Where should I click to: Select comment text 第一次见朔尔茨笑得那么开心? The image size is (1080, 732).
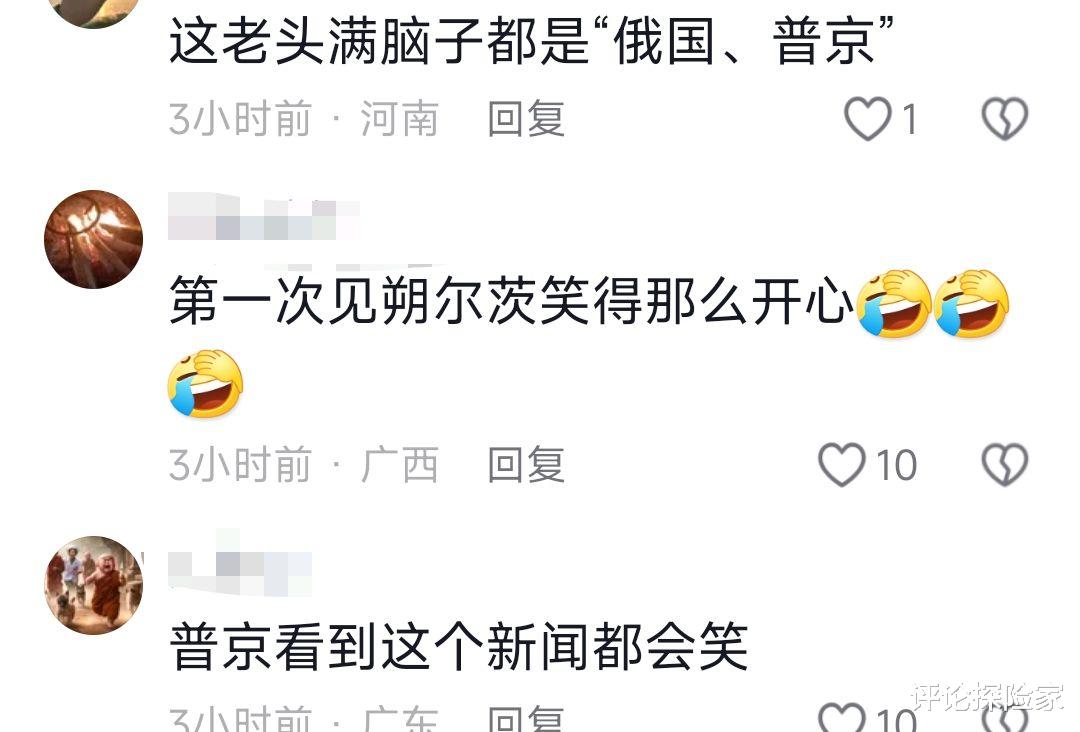pyautogui.click(x=511, y=300)
